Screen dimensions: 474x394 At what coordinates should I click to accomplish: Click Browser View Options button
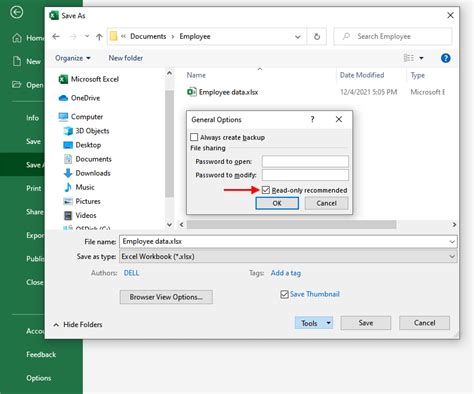166,297
